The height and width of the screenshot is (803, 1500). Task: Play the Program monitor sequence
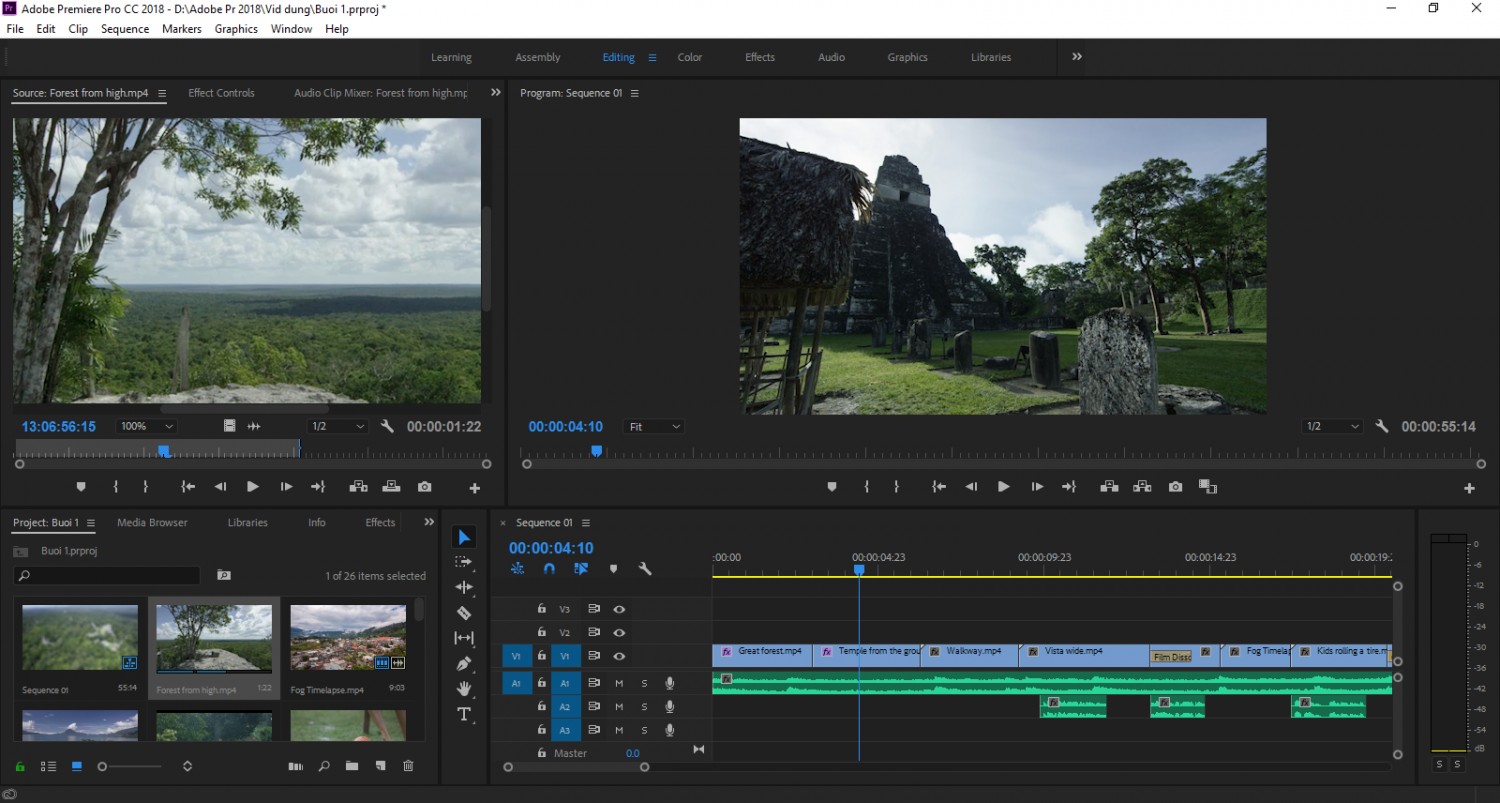1003,487
